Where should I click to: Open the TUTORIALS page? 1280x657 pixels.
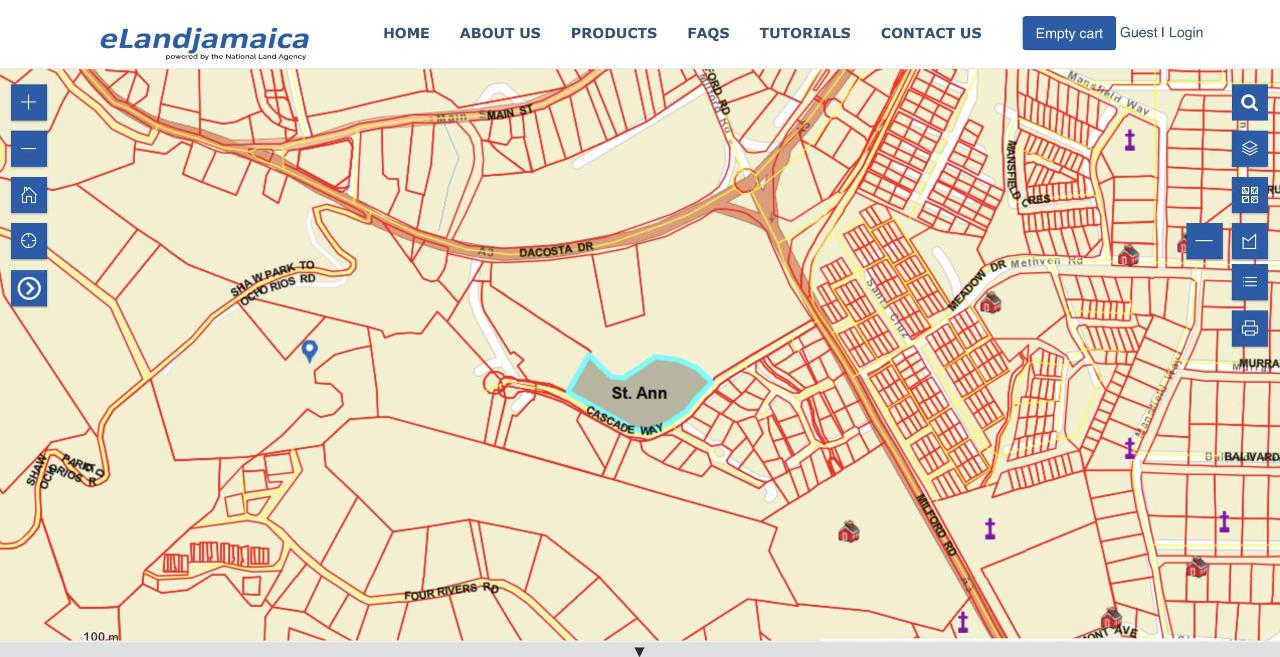tap(804, 33)
